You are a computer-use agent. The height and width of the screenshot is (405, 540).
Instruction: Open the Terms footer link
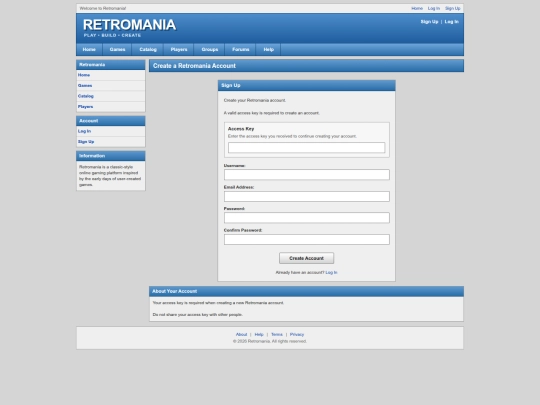click(277, 334)
